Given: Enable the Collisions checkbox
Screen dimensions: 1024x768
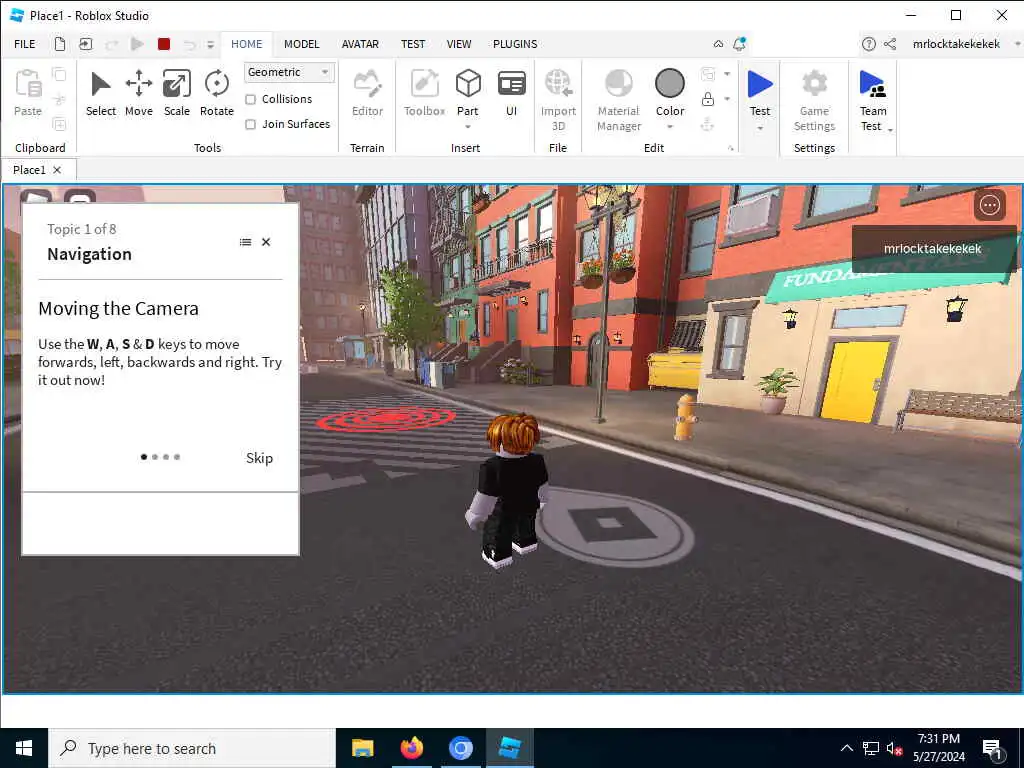Looking at the screenshot, I should [x=250, y=99].
